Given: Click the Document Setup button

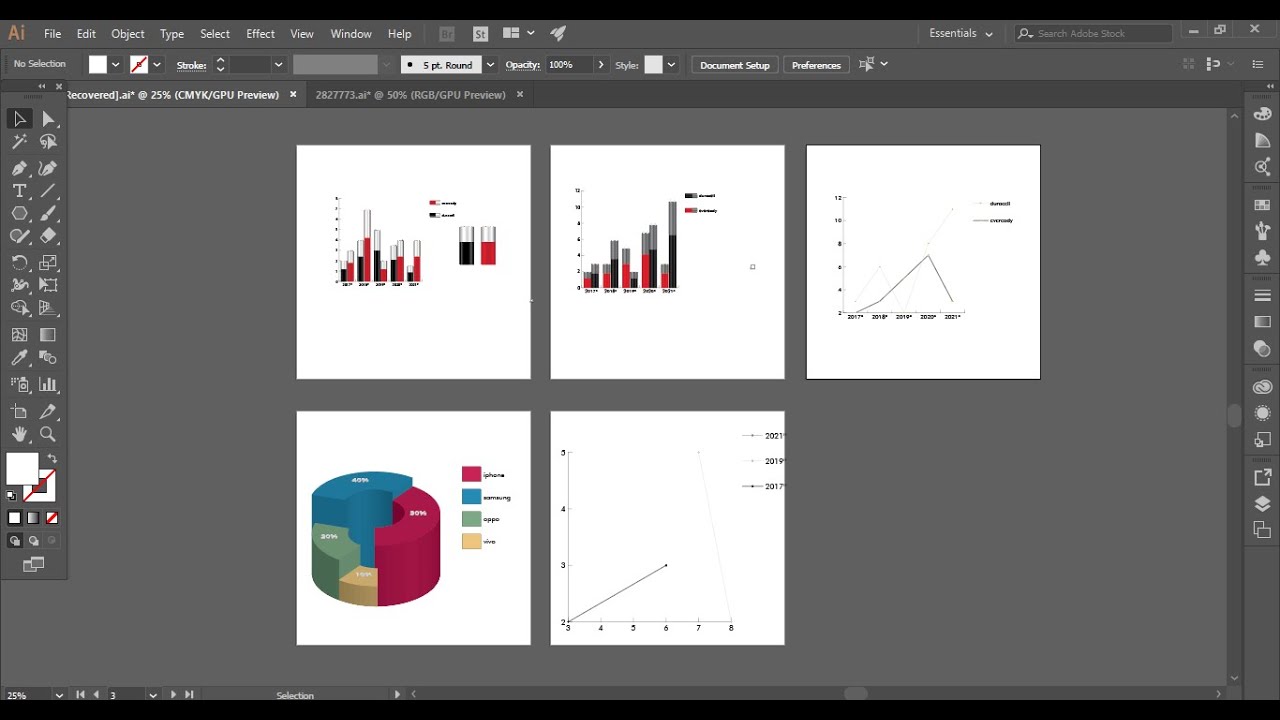Looking at the screenshot, I should point(735,65).
